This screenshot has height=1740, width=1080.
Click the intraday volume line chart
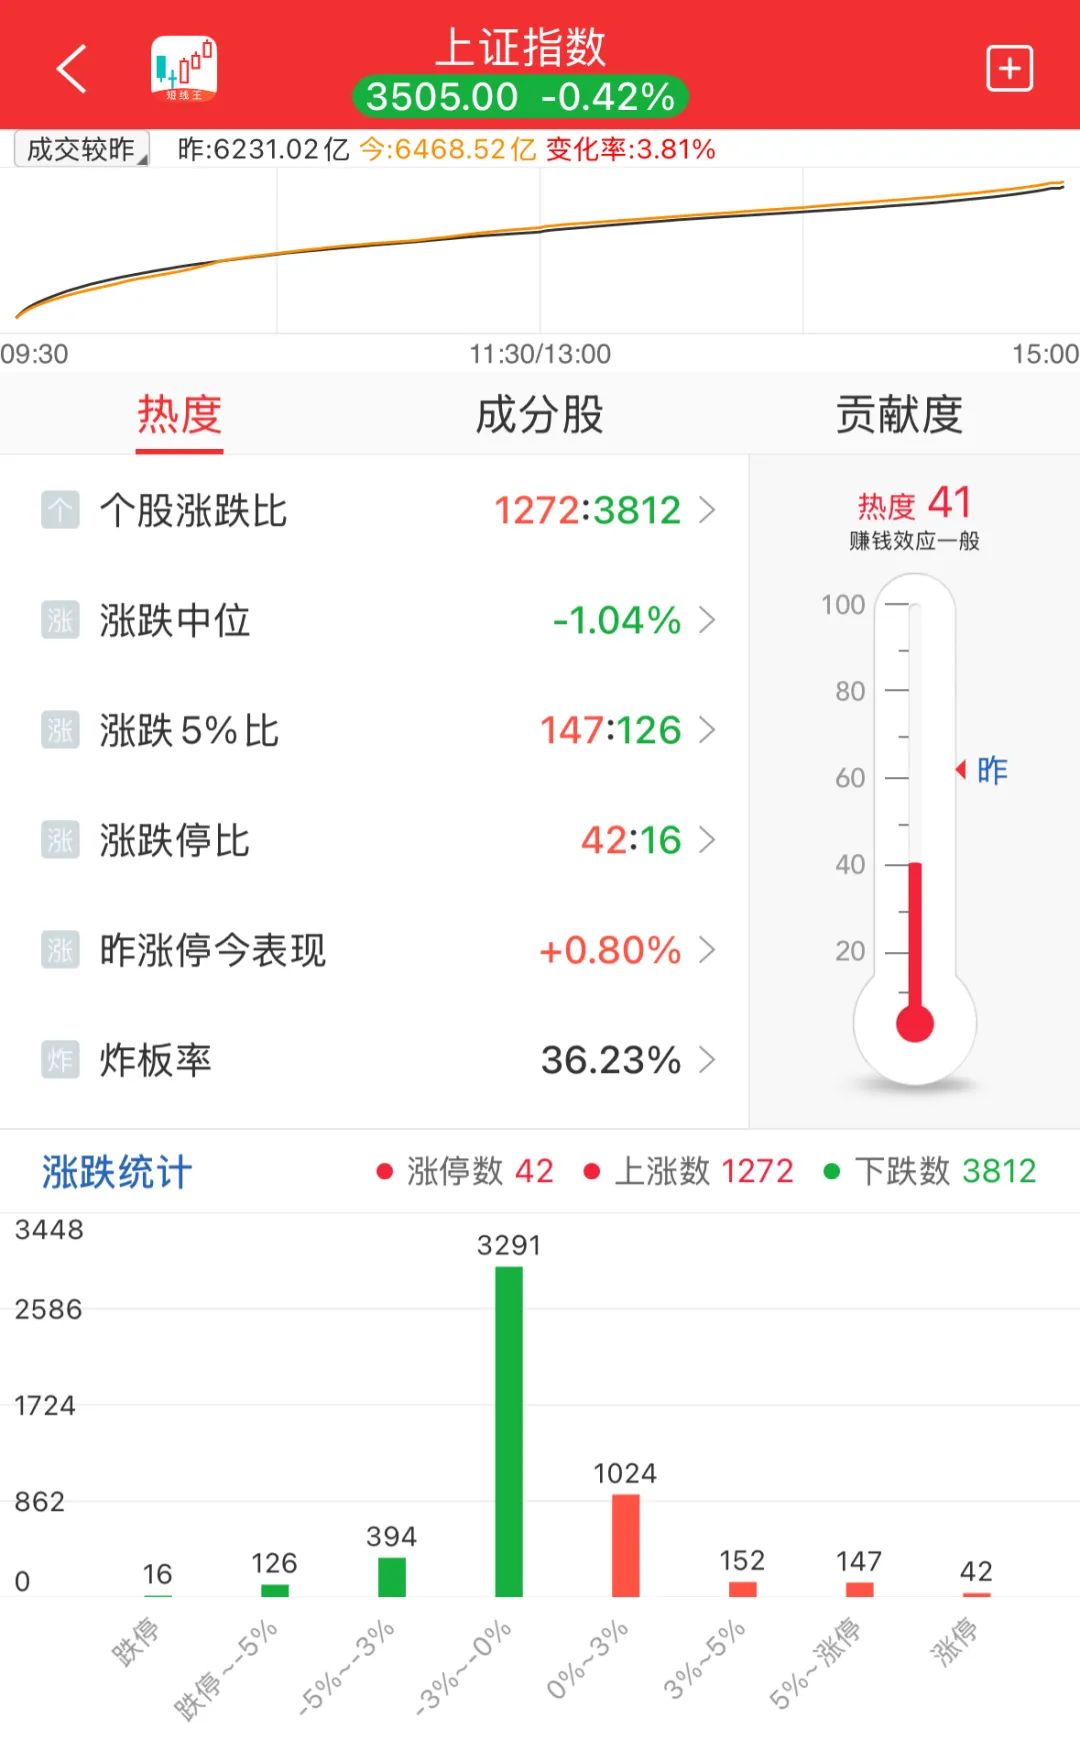(540, 250)
